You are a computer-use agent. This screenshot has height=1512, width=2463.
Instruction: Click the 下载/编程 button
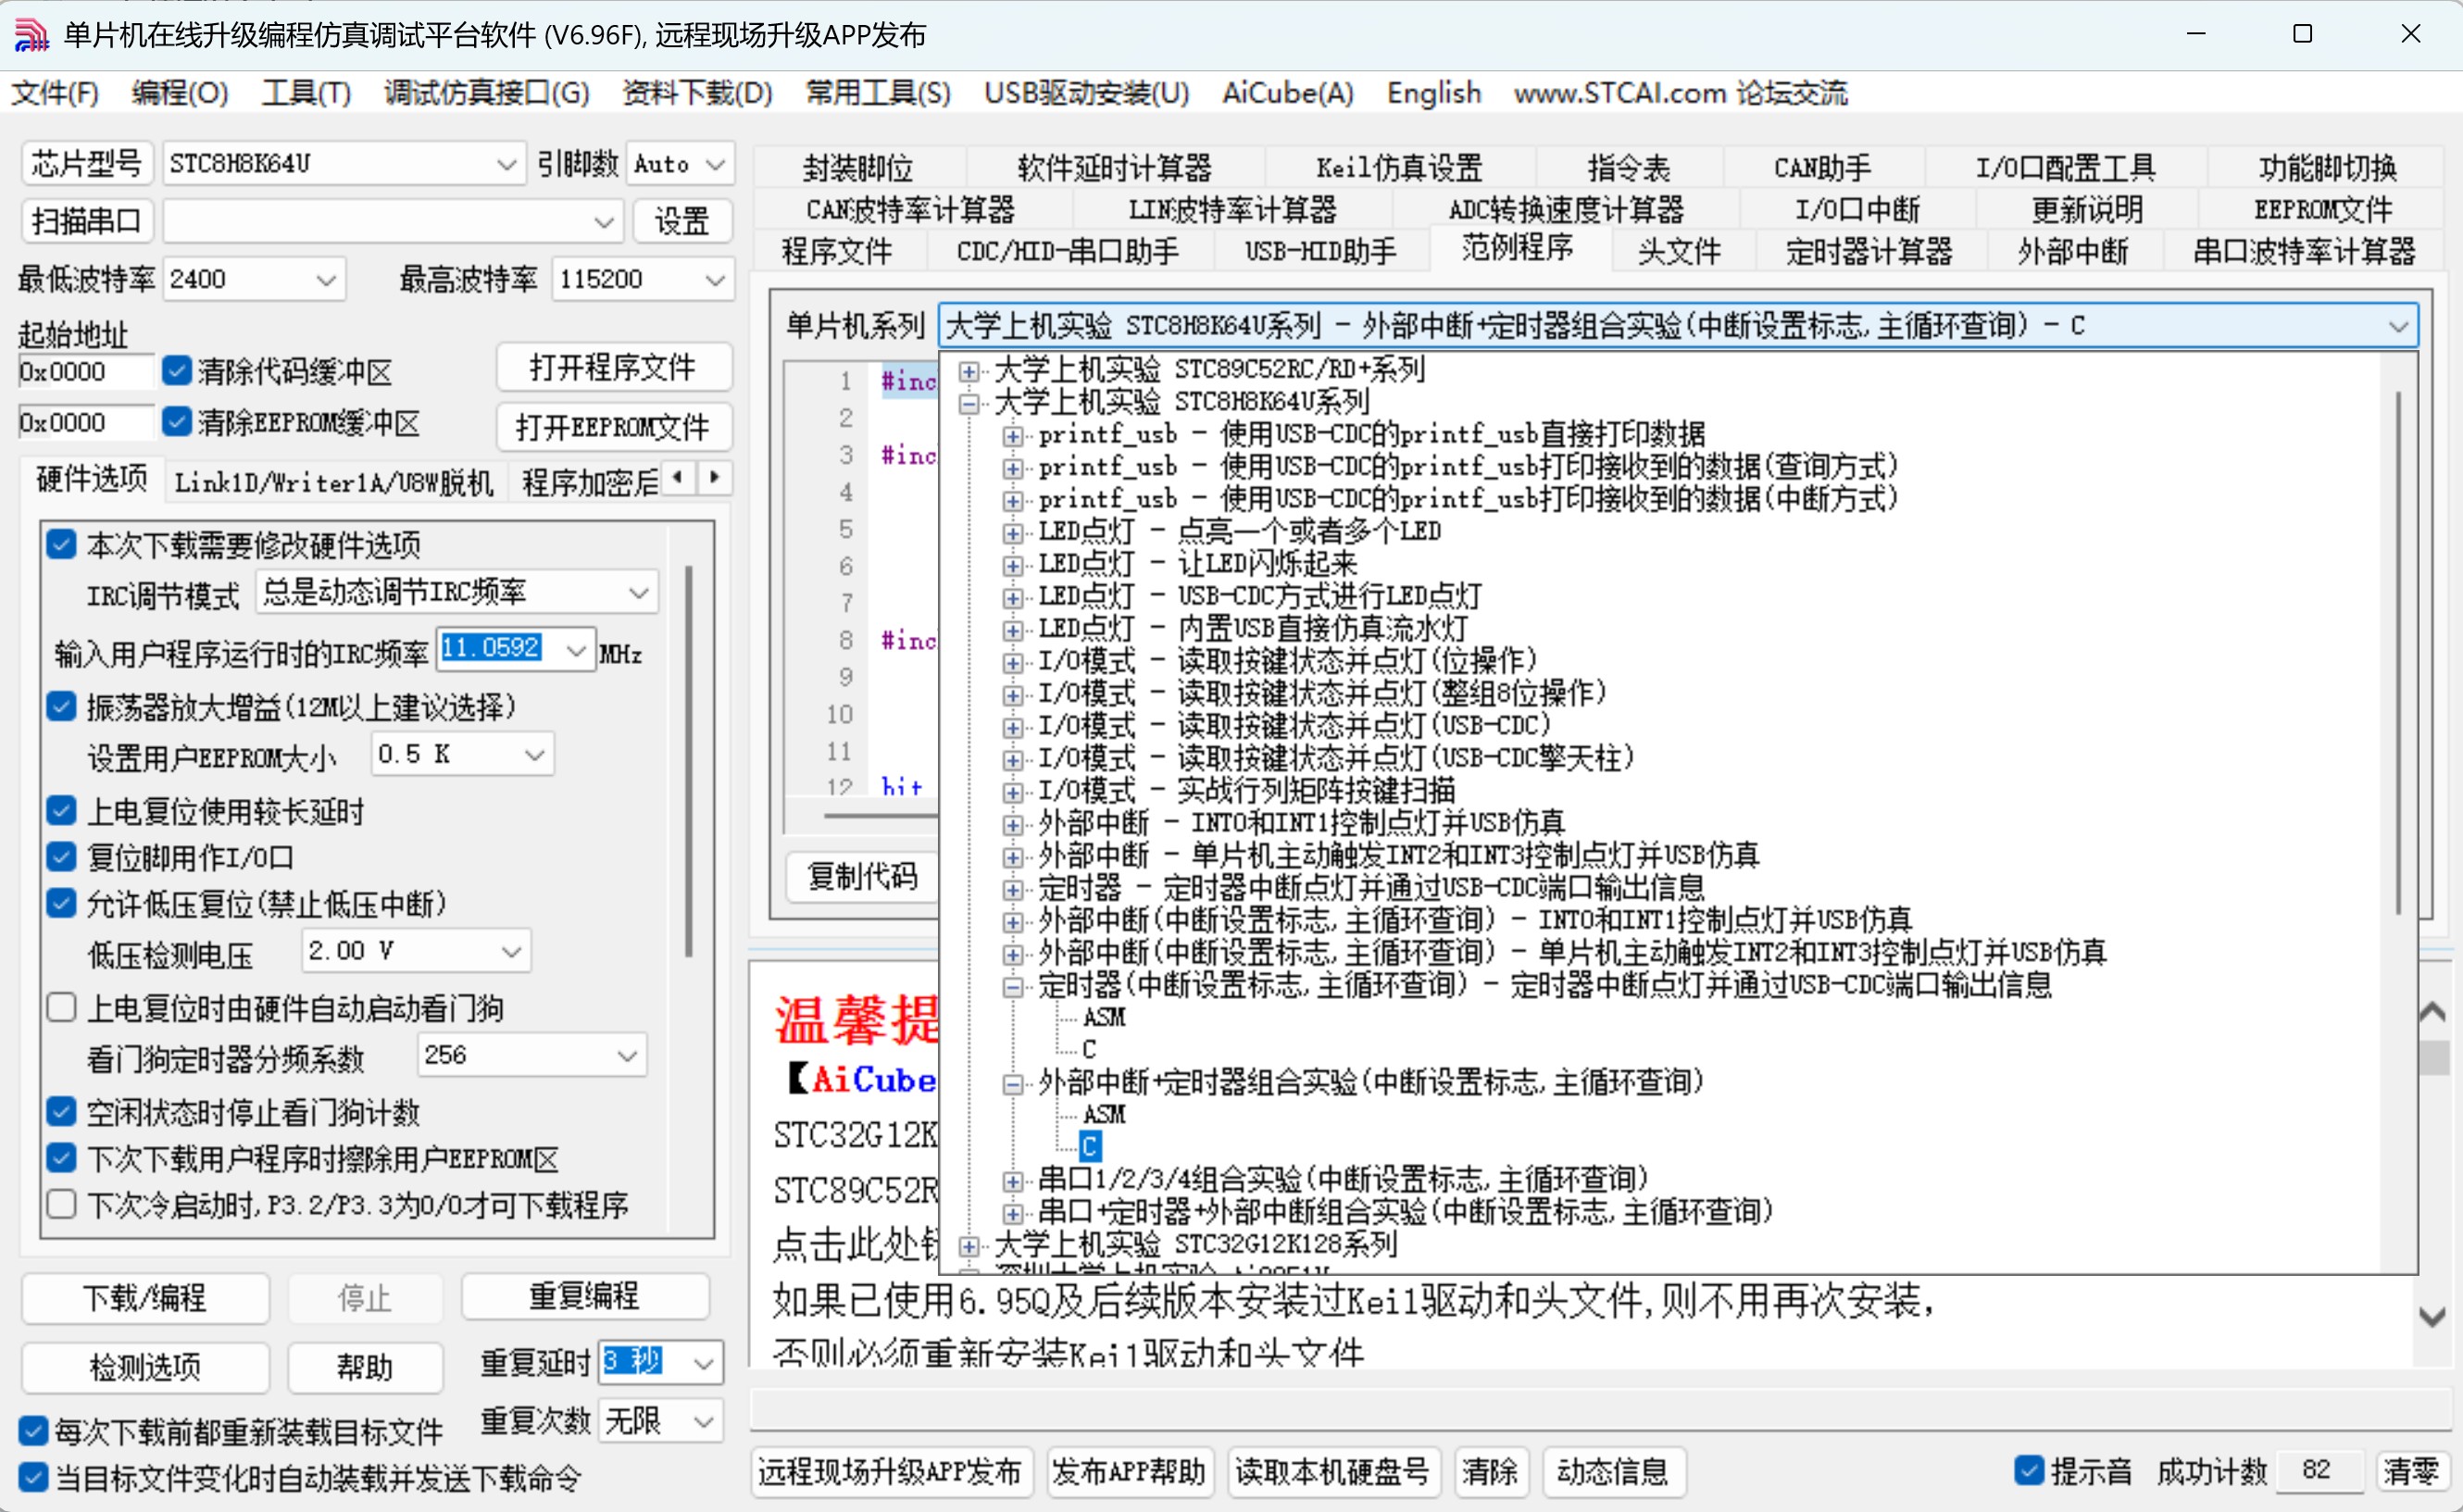pyautogui.click(x=145, y=1298)
